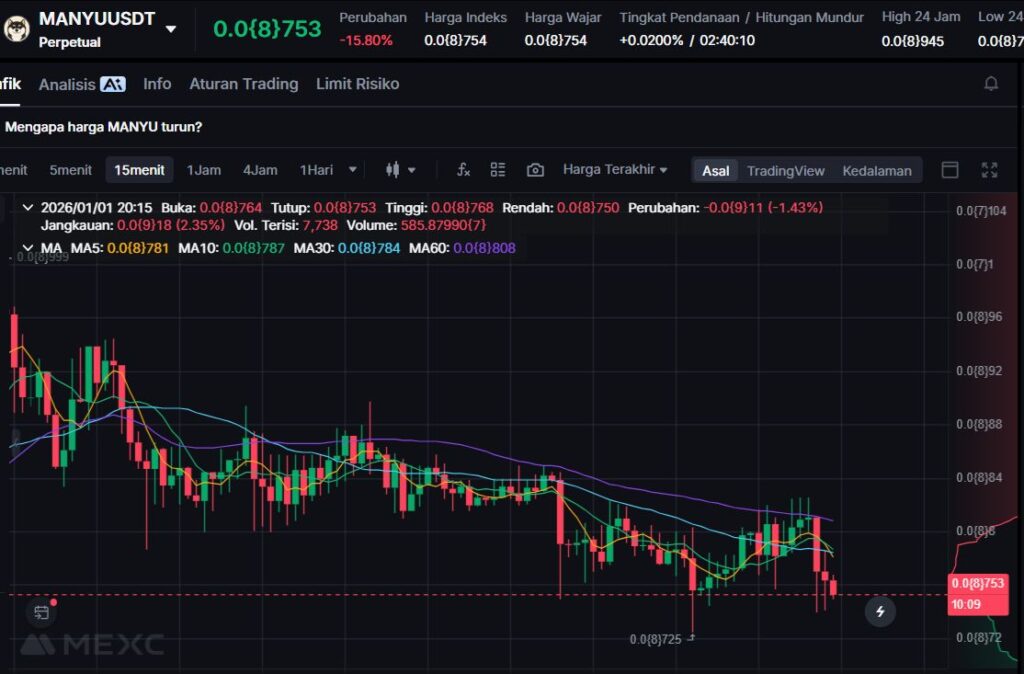1024x674 pixels.
Task: Click the MANYU coin avatar icon
Action: (x=14, y=28)
